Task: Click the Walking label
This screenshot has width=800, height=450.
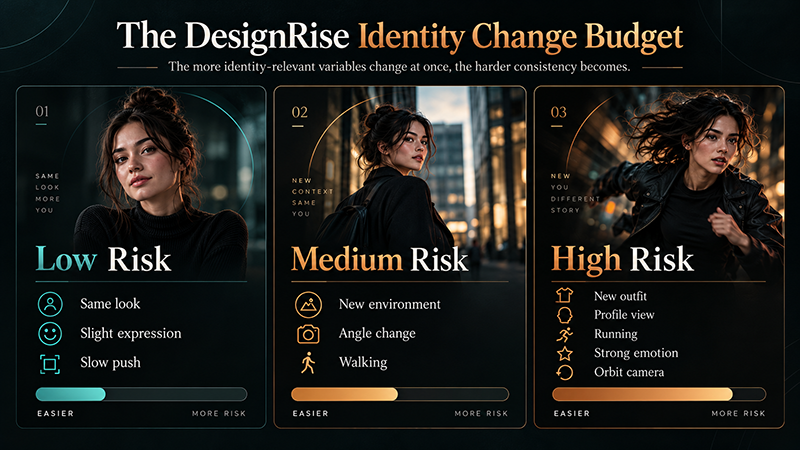Action: coord(363,362)
